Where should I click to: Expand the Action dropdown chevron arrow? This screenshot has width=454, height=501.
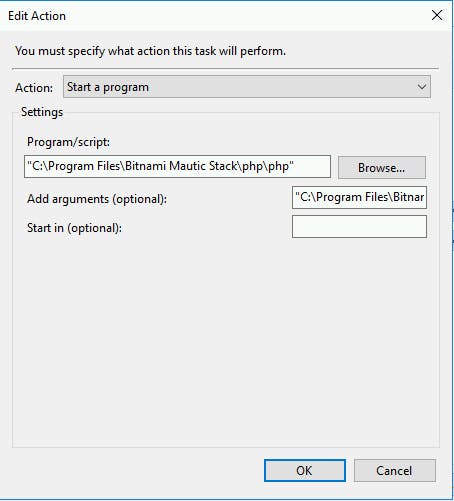click(422, 87)
